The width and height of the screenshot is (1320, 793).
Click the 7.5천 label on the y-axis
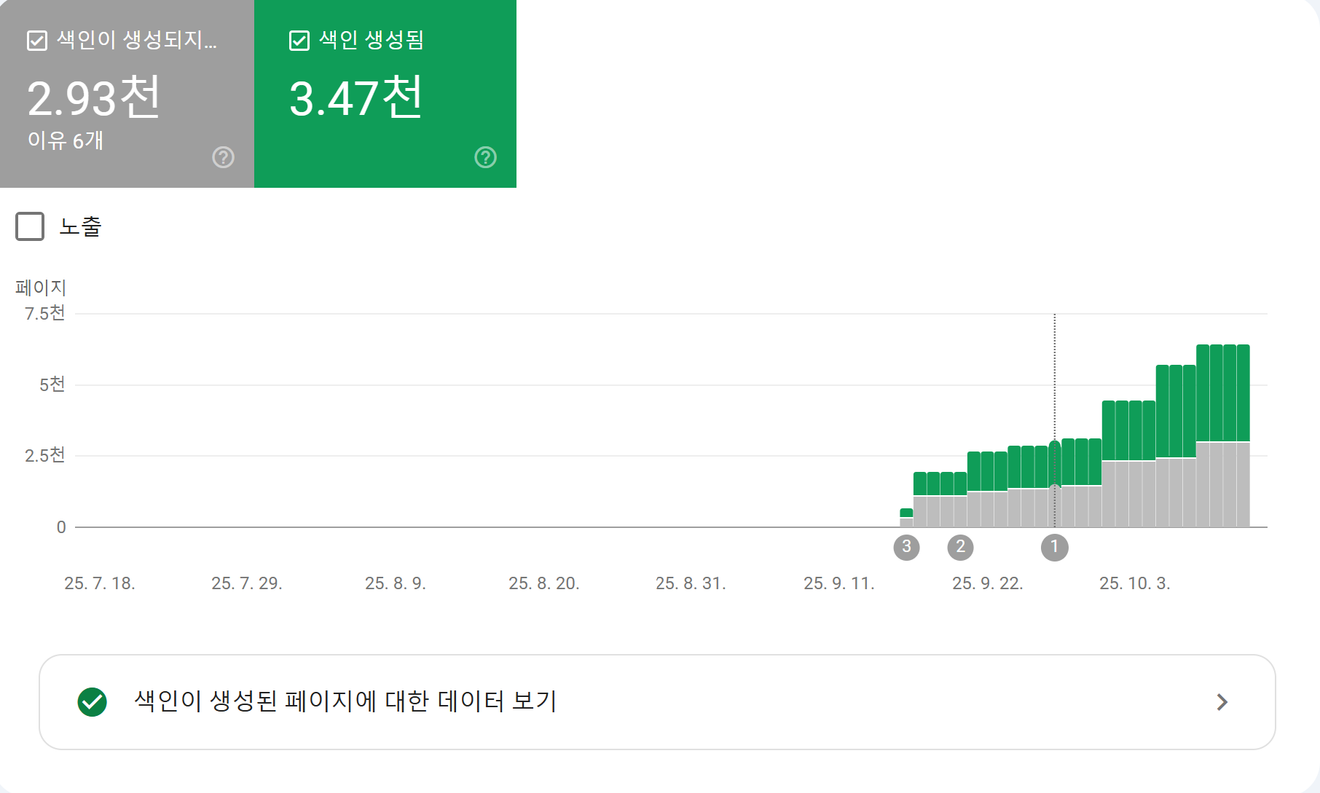click(x=45, y=313)
